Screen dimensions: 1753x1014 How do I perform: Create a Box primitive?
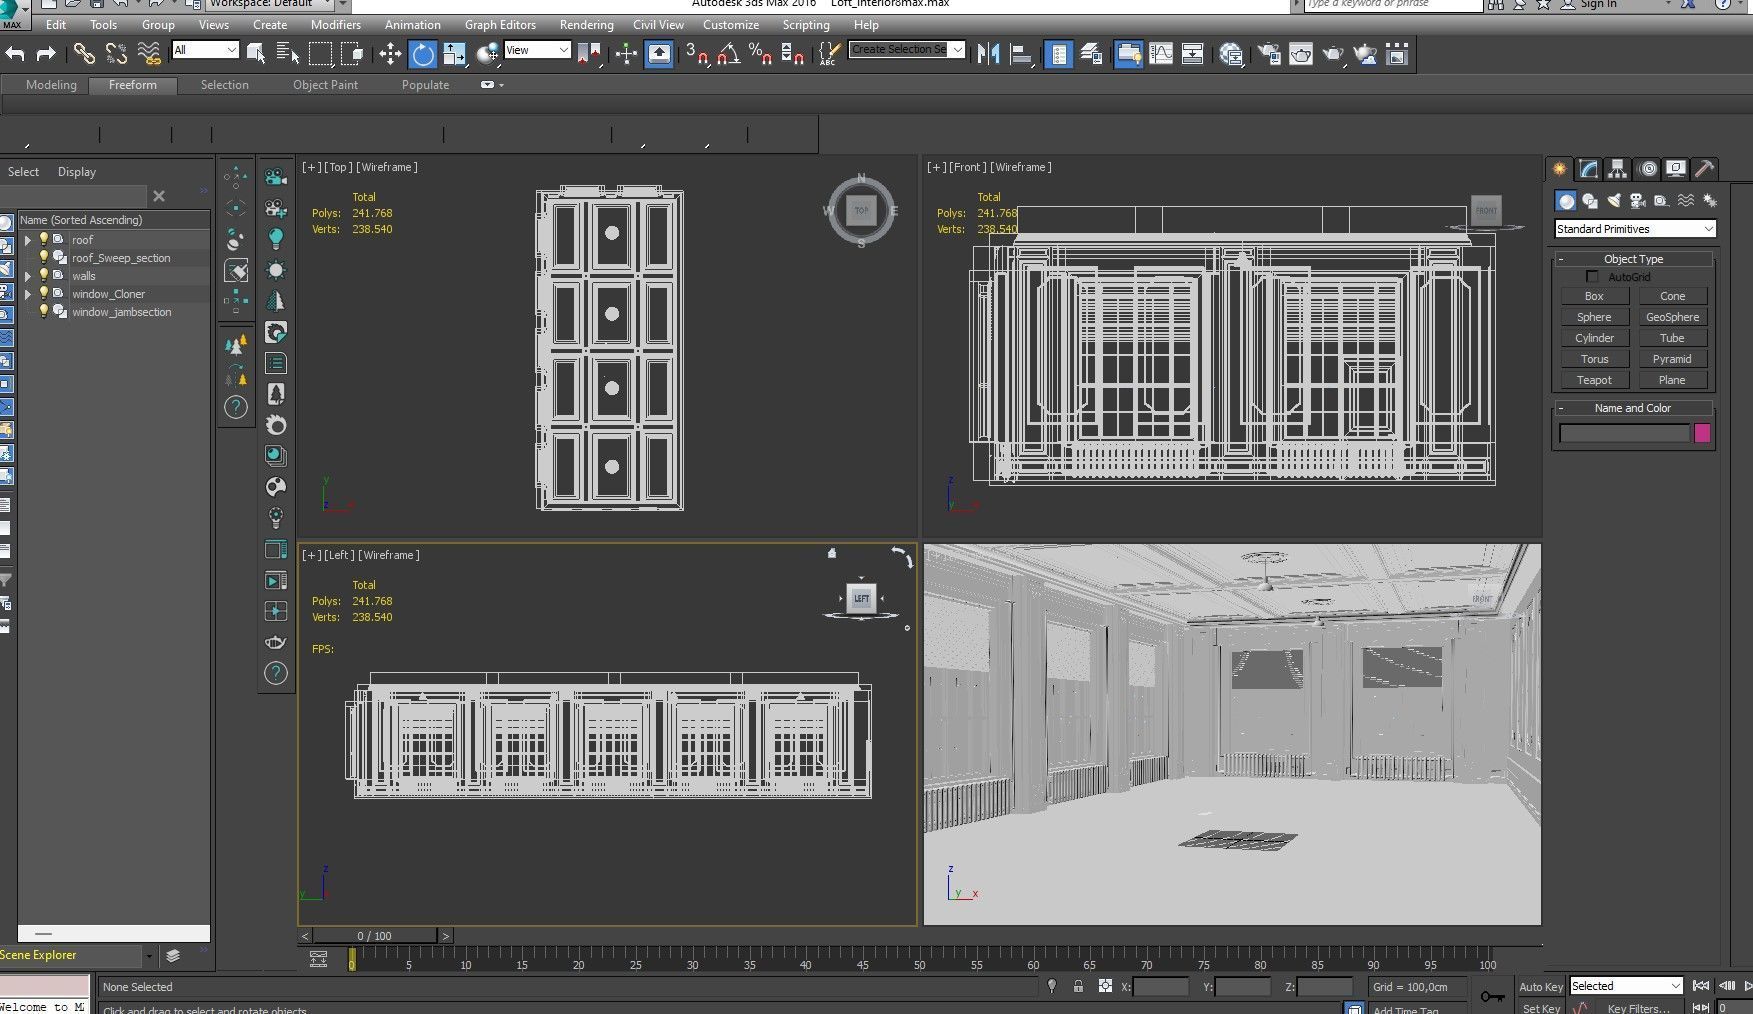(1594, 296)
